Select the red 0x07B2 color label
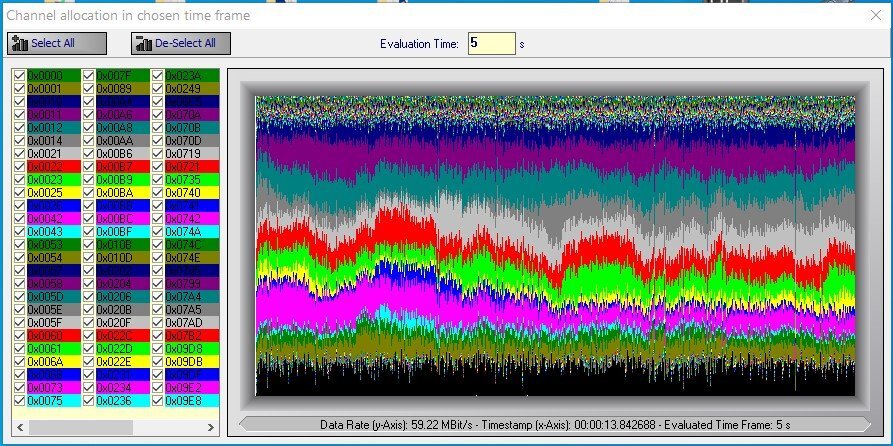Viewport: 893px width, 446px height. [x=192, y=335]
